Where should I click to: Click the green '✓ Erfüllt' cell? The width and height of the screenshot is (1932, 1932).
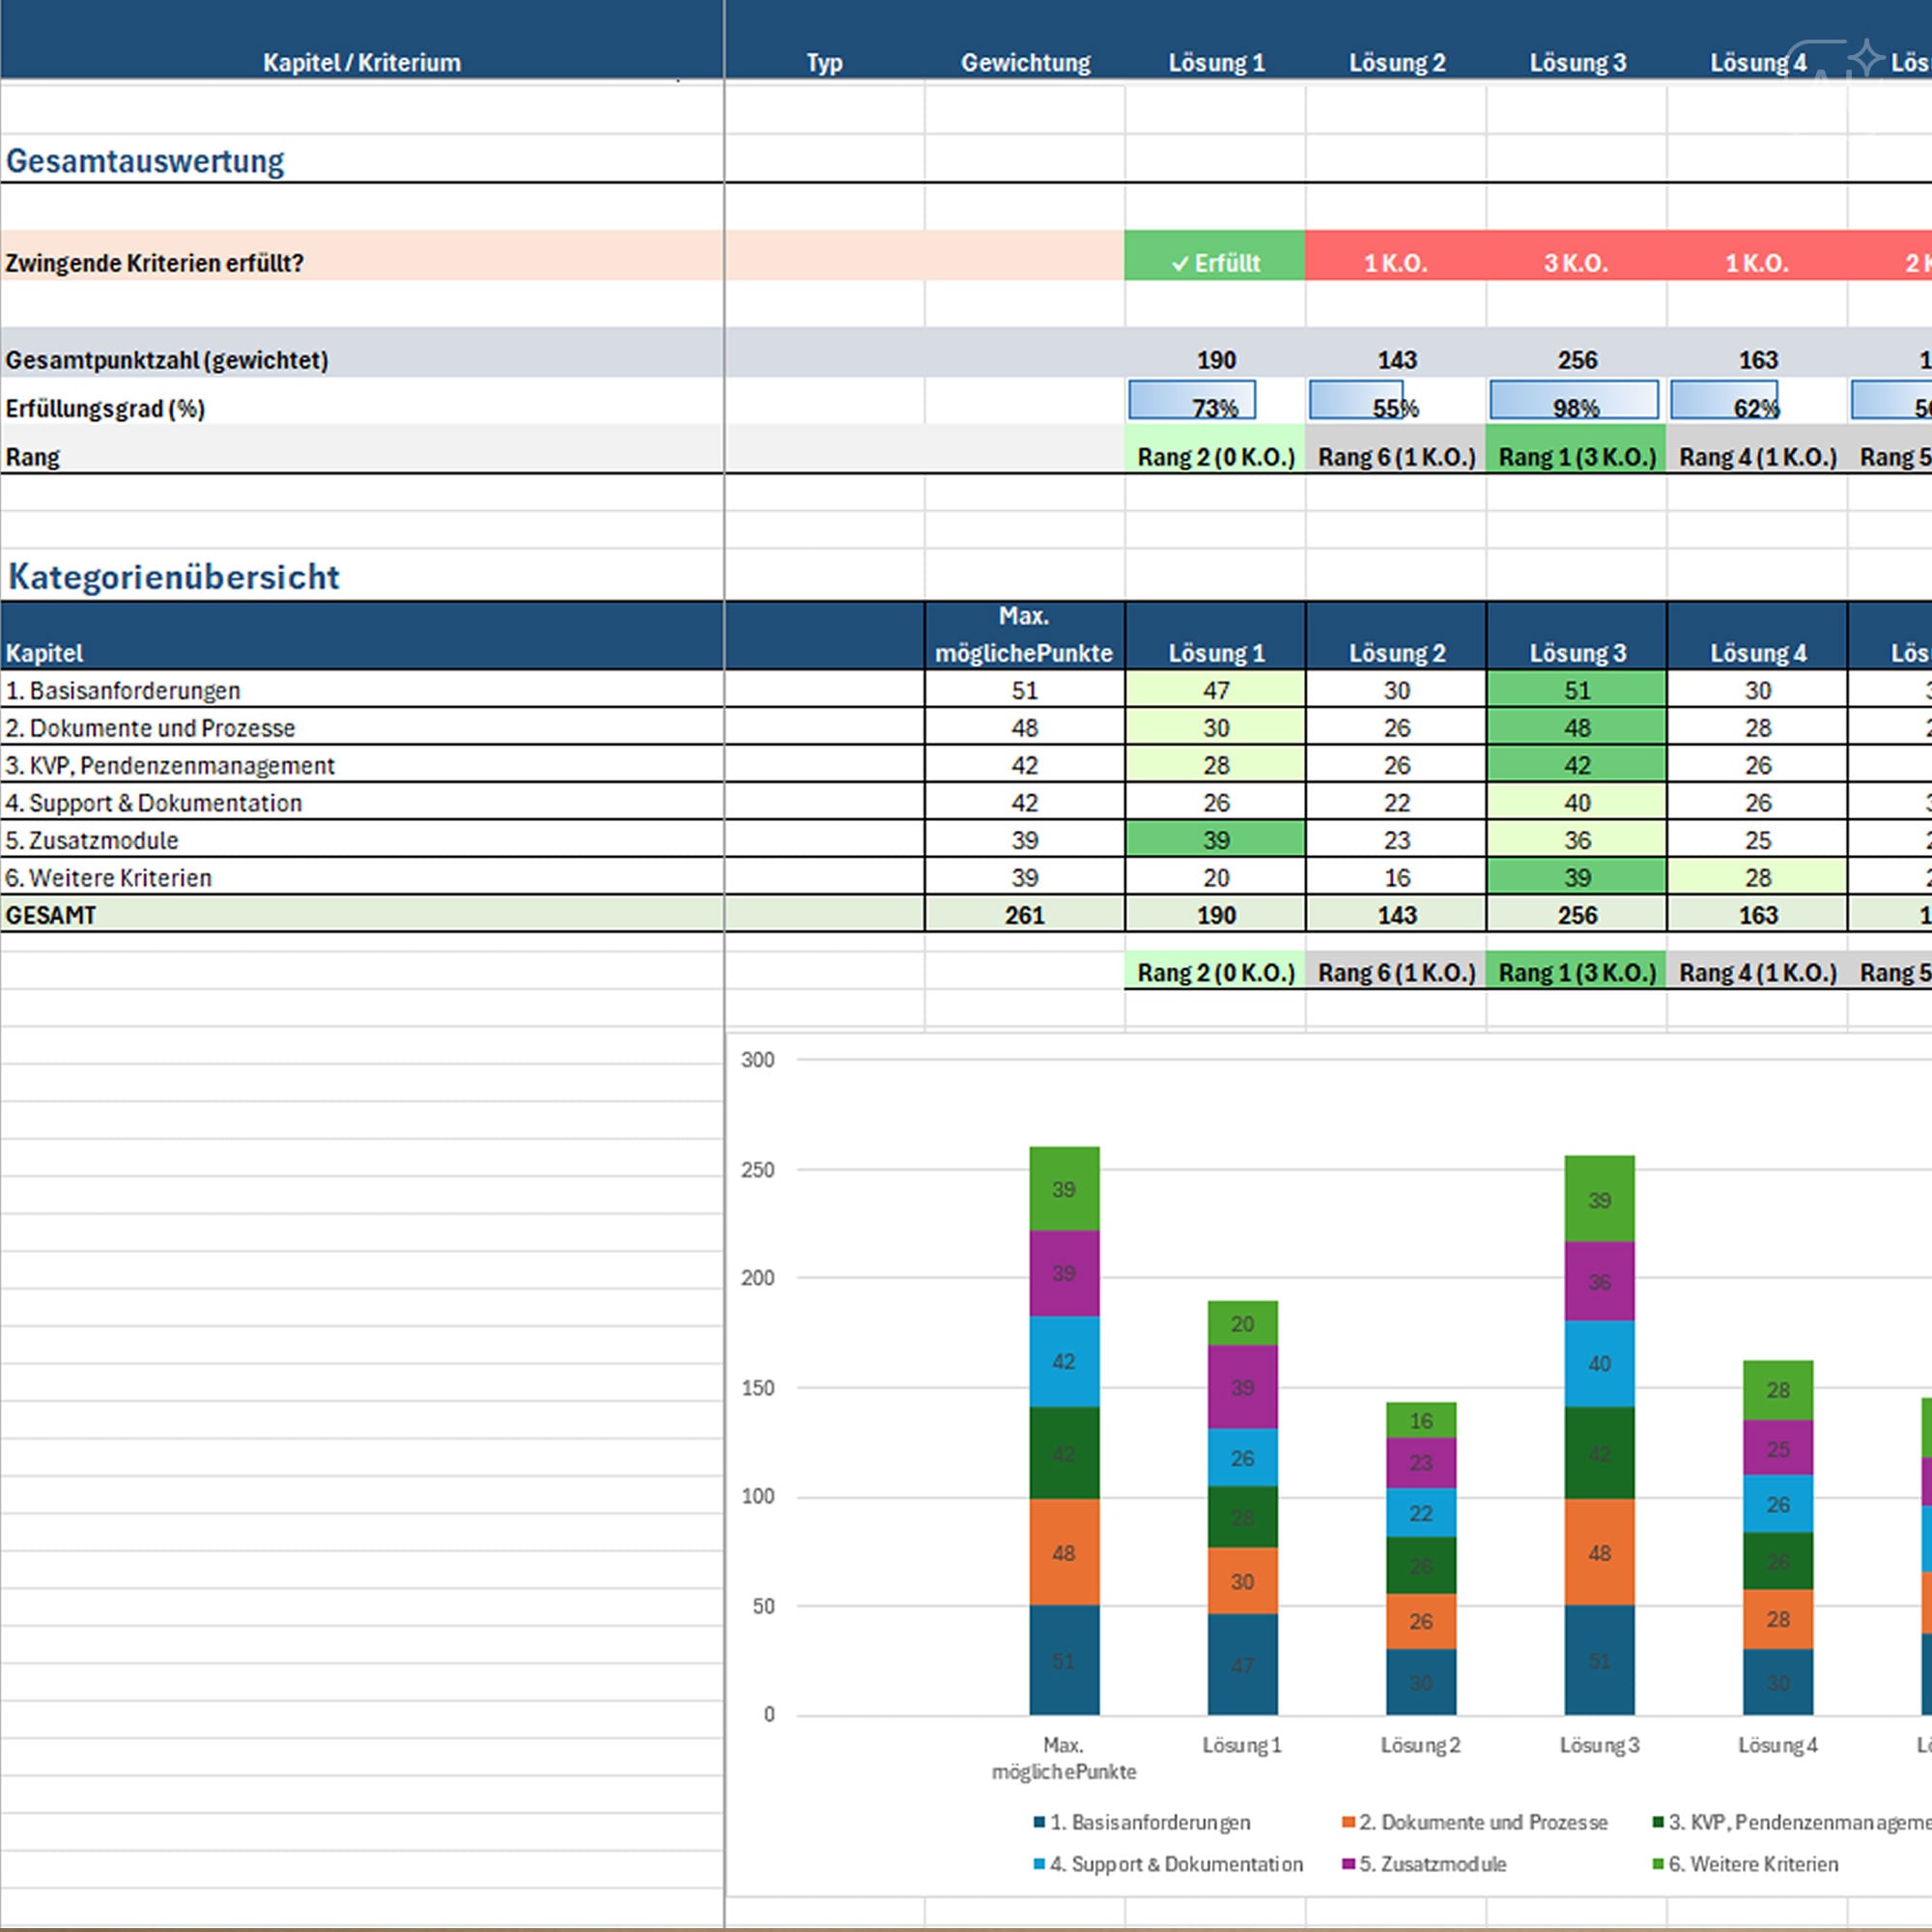pyautogui.click(x=1215, y=256)
